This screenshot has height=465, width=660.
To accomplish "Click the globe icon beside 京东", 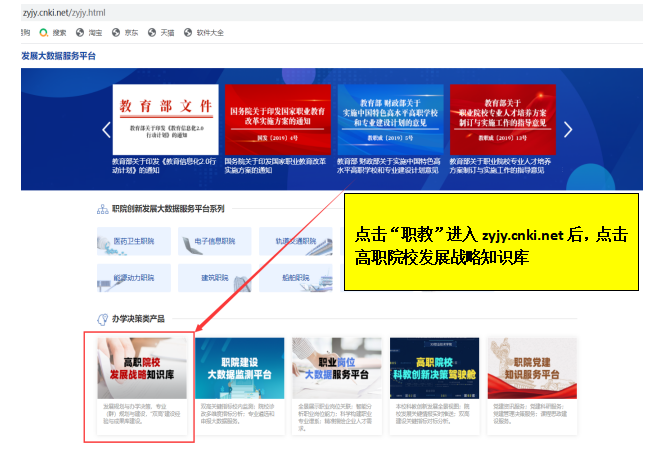I will (116, 32).
